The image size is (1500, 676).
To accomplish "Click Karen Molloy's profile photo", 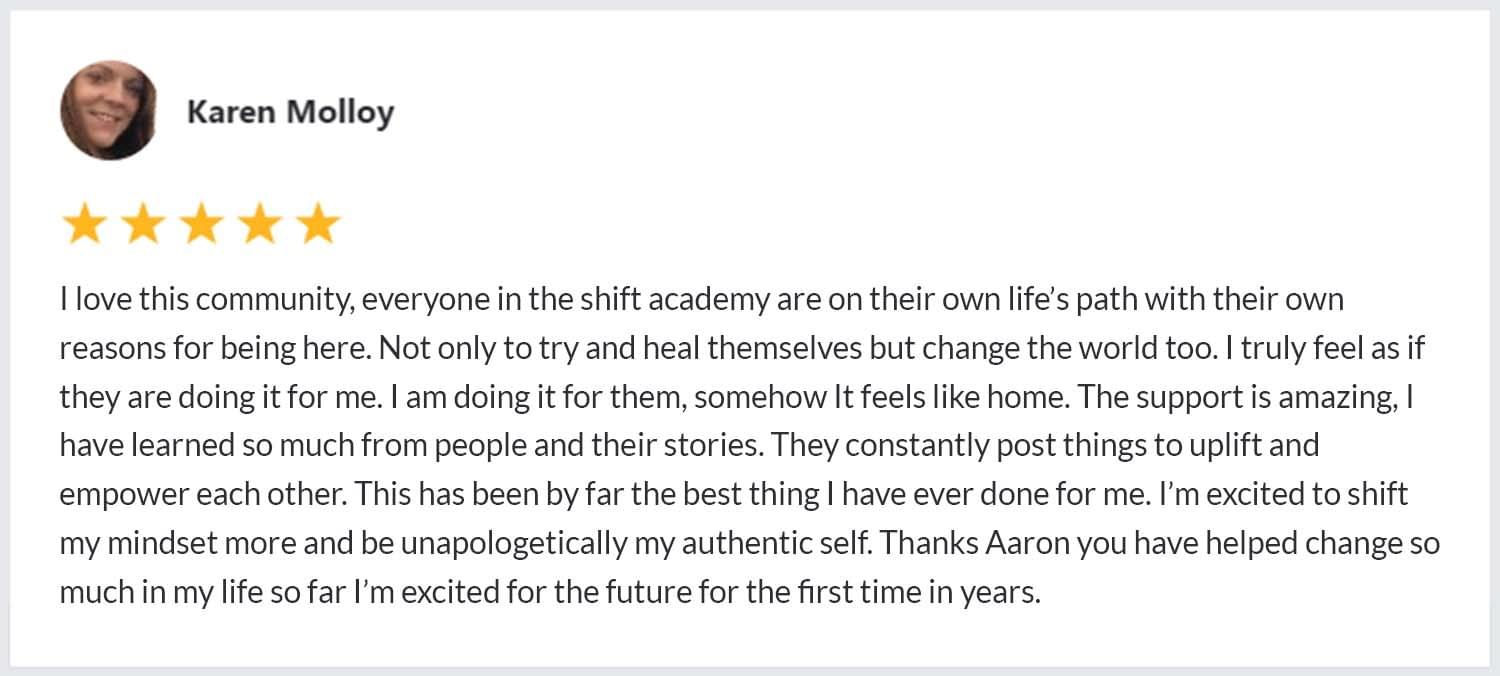I will 108,111.
